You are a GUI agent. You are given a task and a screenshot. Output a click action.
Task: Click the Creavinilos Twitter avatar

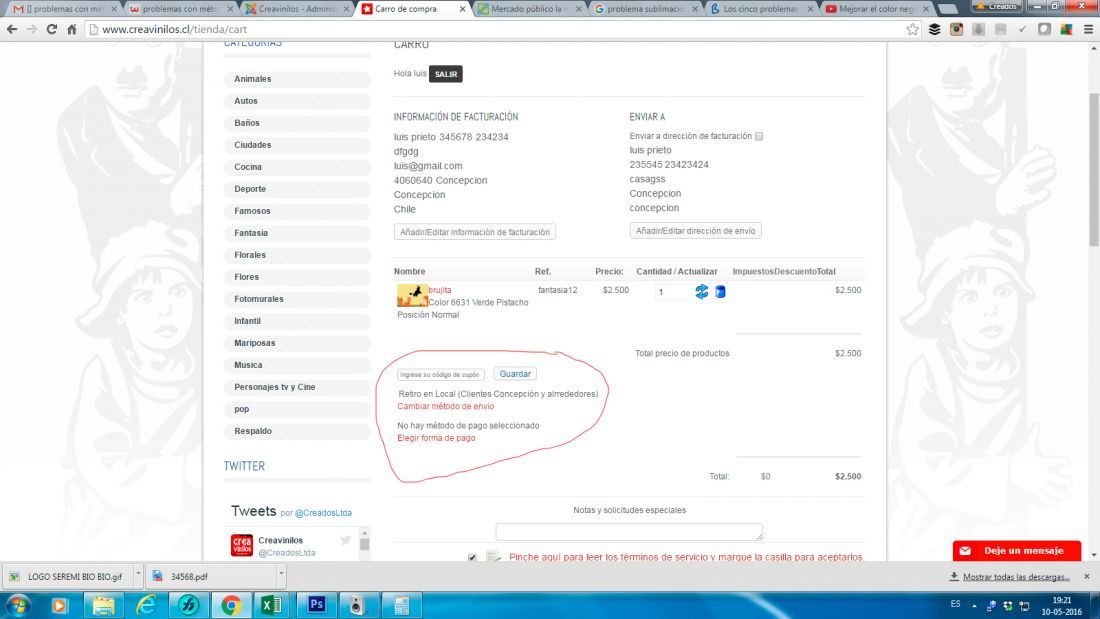point(242,545)
